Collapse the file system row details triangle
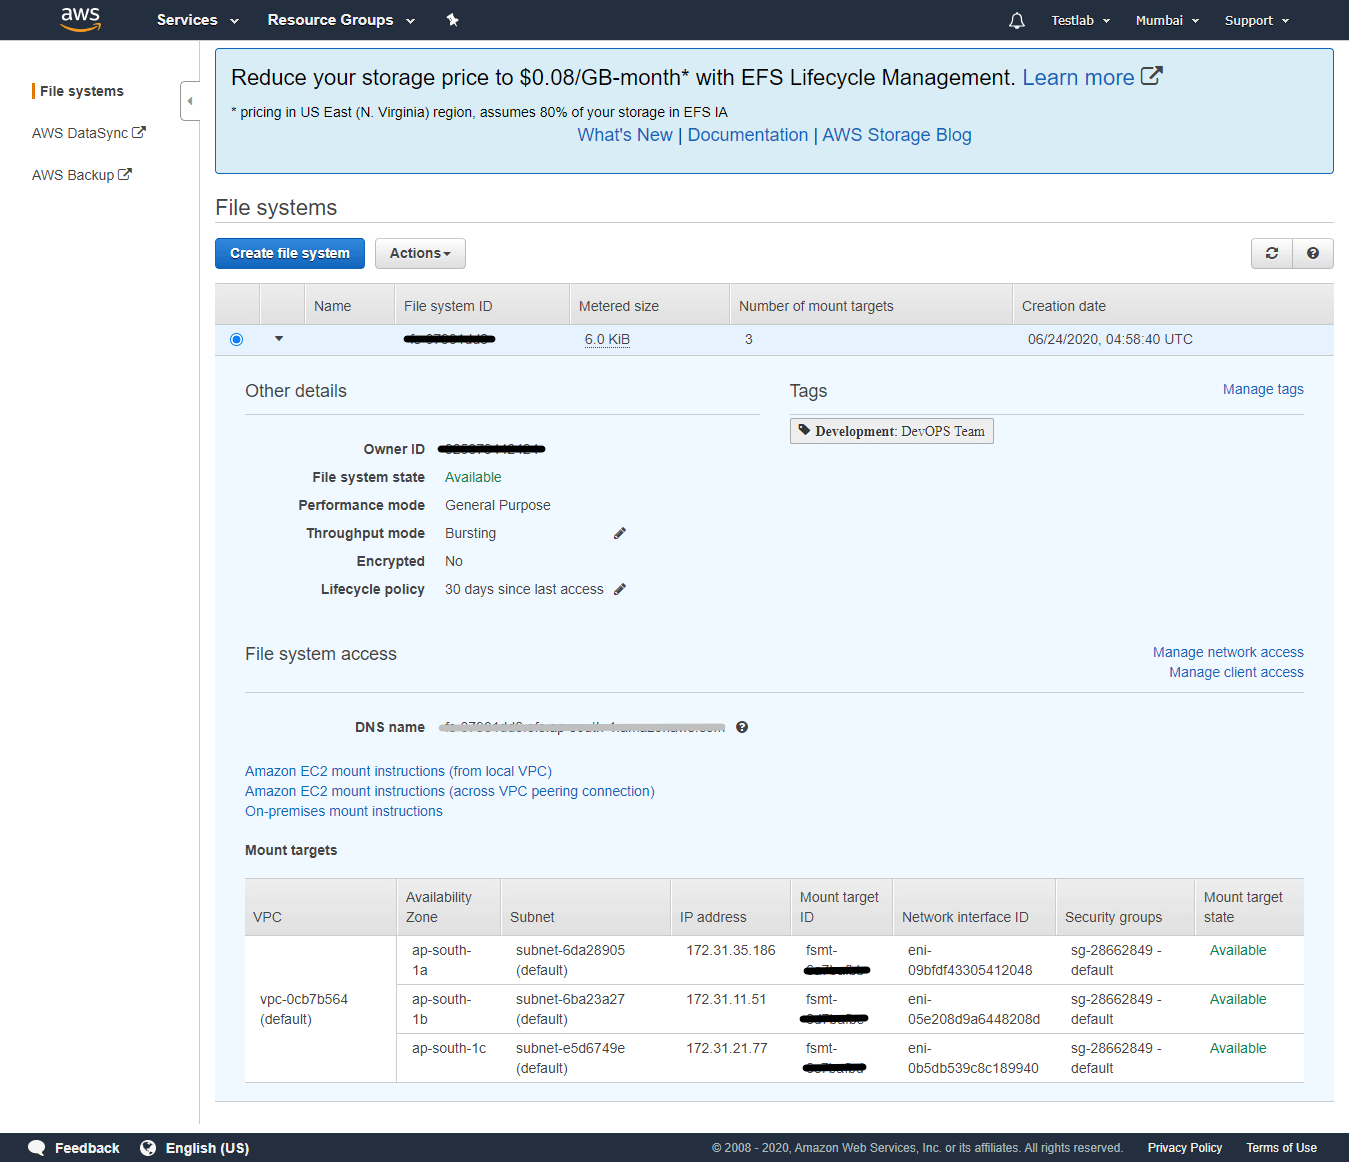This screenshot has height=1162, width=1349. click(279, 339)
